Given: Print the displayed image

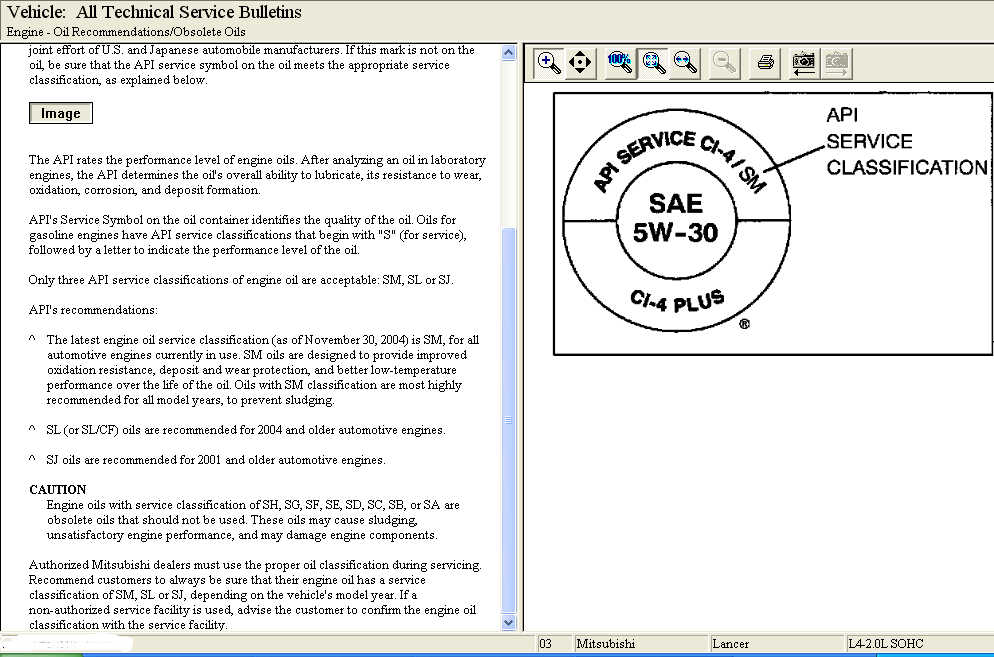Looking at the screenshot, I should 765,63.
